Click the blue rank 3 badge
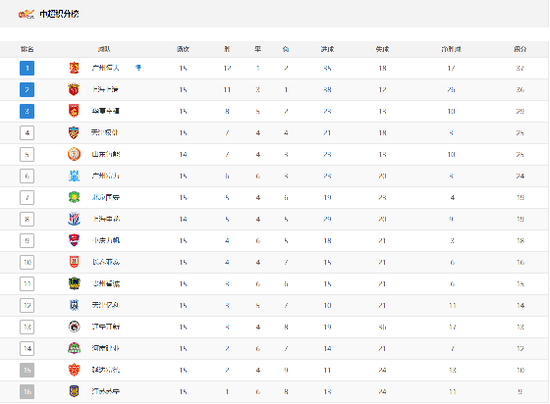Viewport: 550px width, 404px height. 27,111
